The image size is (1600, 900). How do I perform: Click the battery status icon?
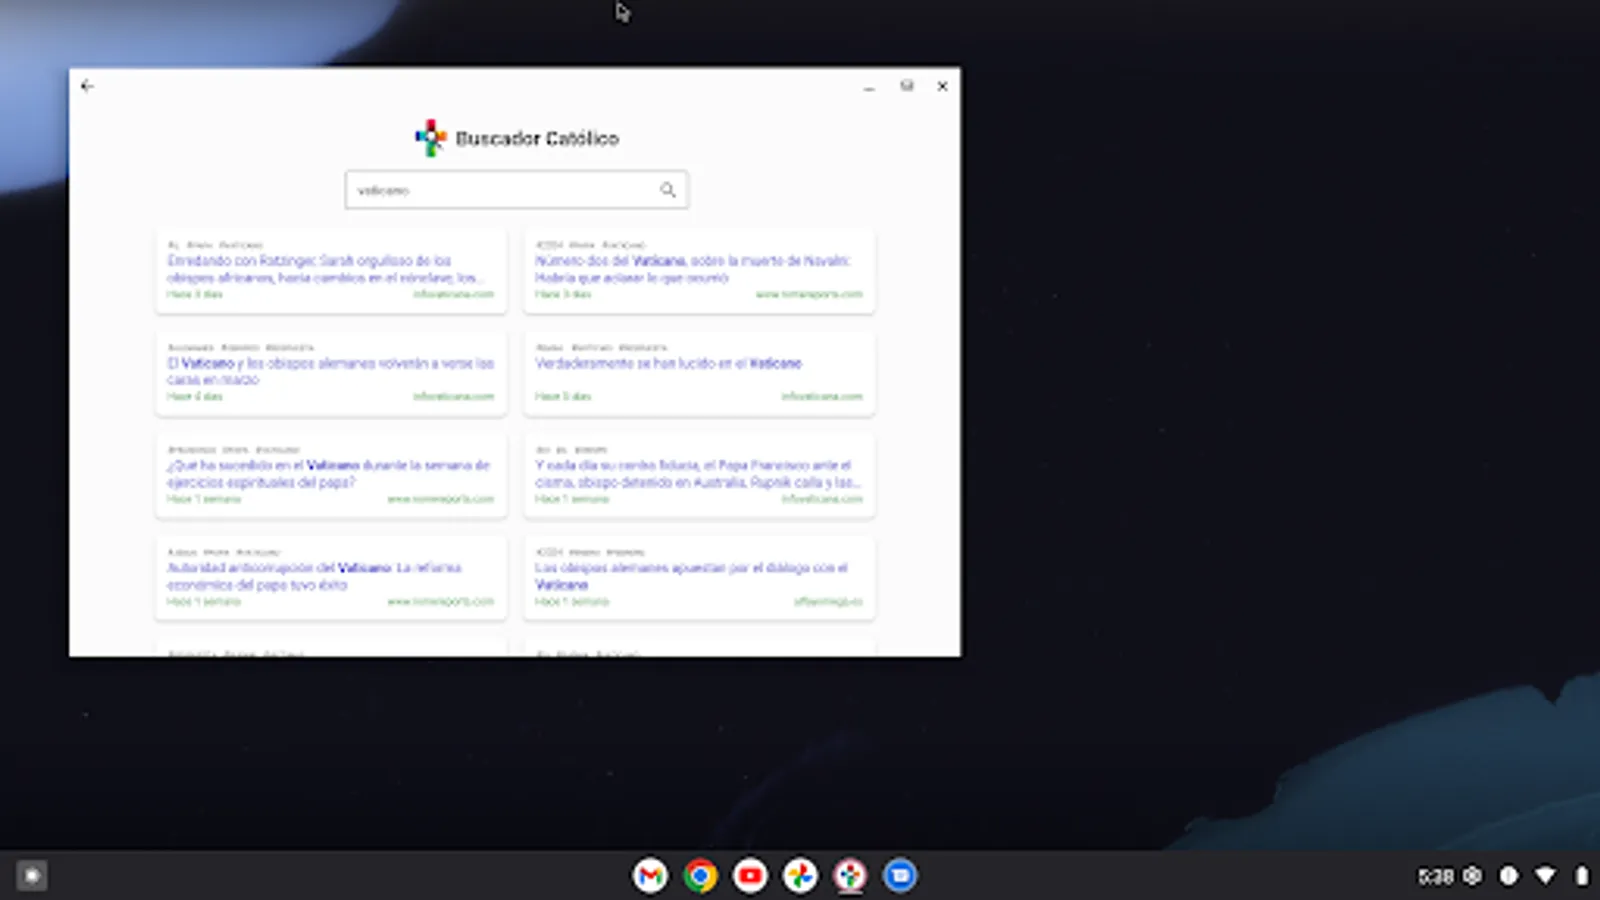click(x=1583, y=876)
